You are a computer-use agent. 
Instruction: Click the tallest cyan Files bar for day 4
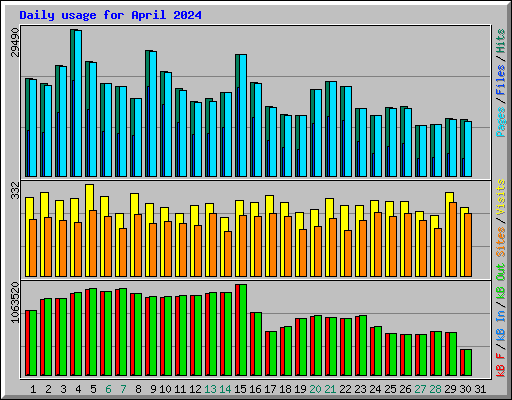(78, 103)
